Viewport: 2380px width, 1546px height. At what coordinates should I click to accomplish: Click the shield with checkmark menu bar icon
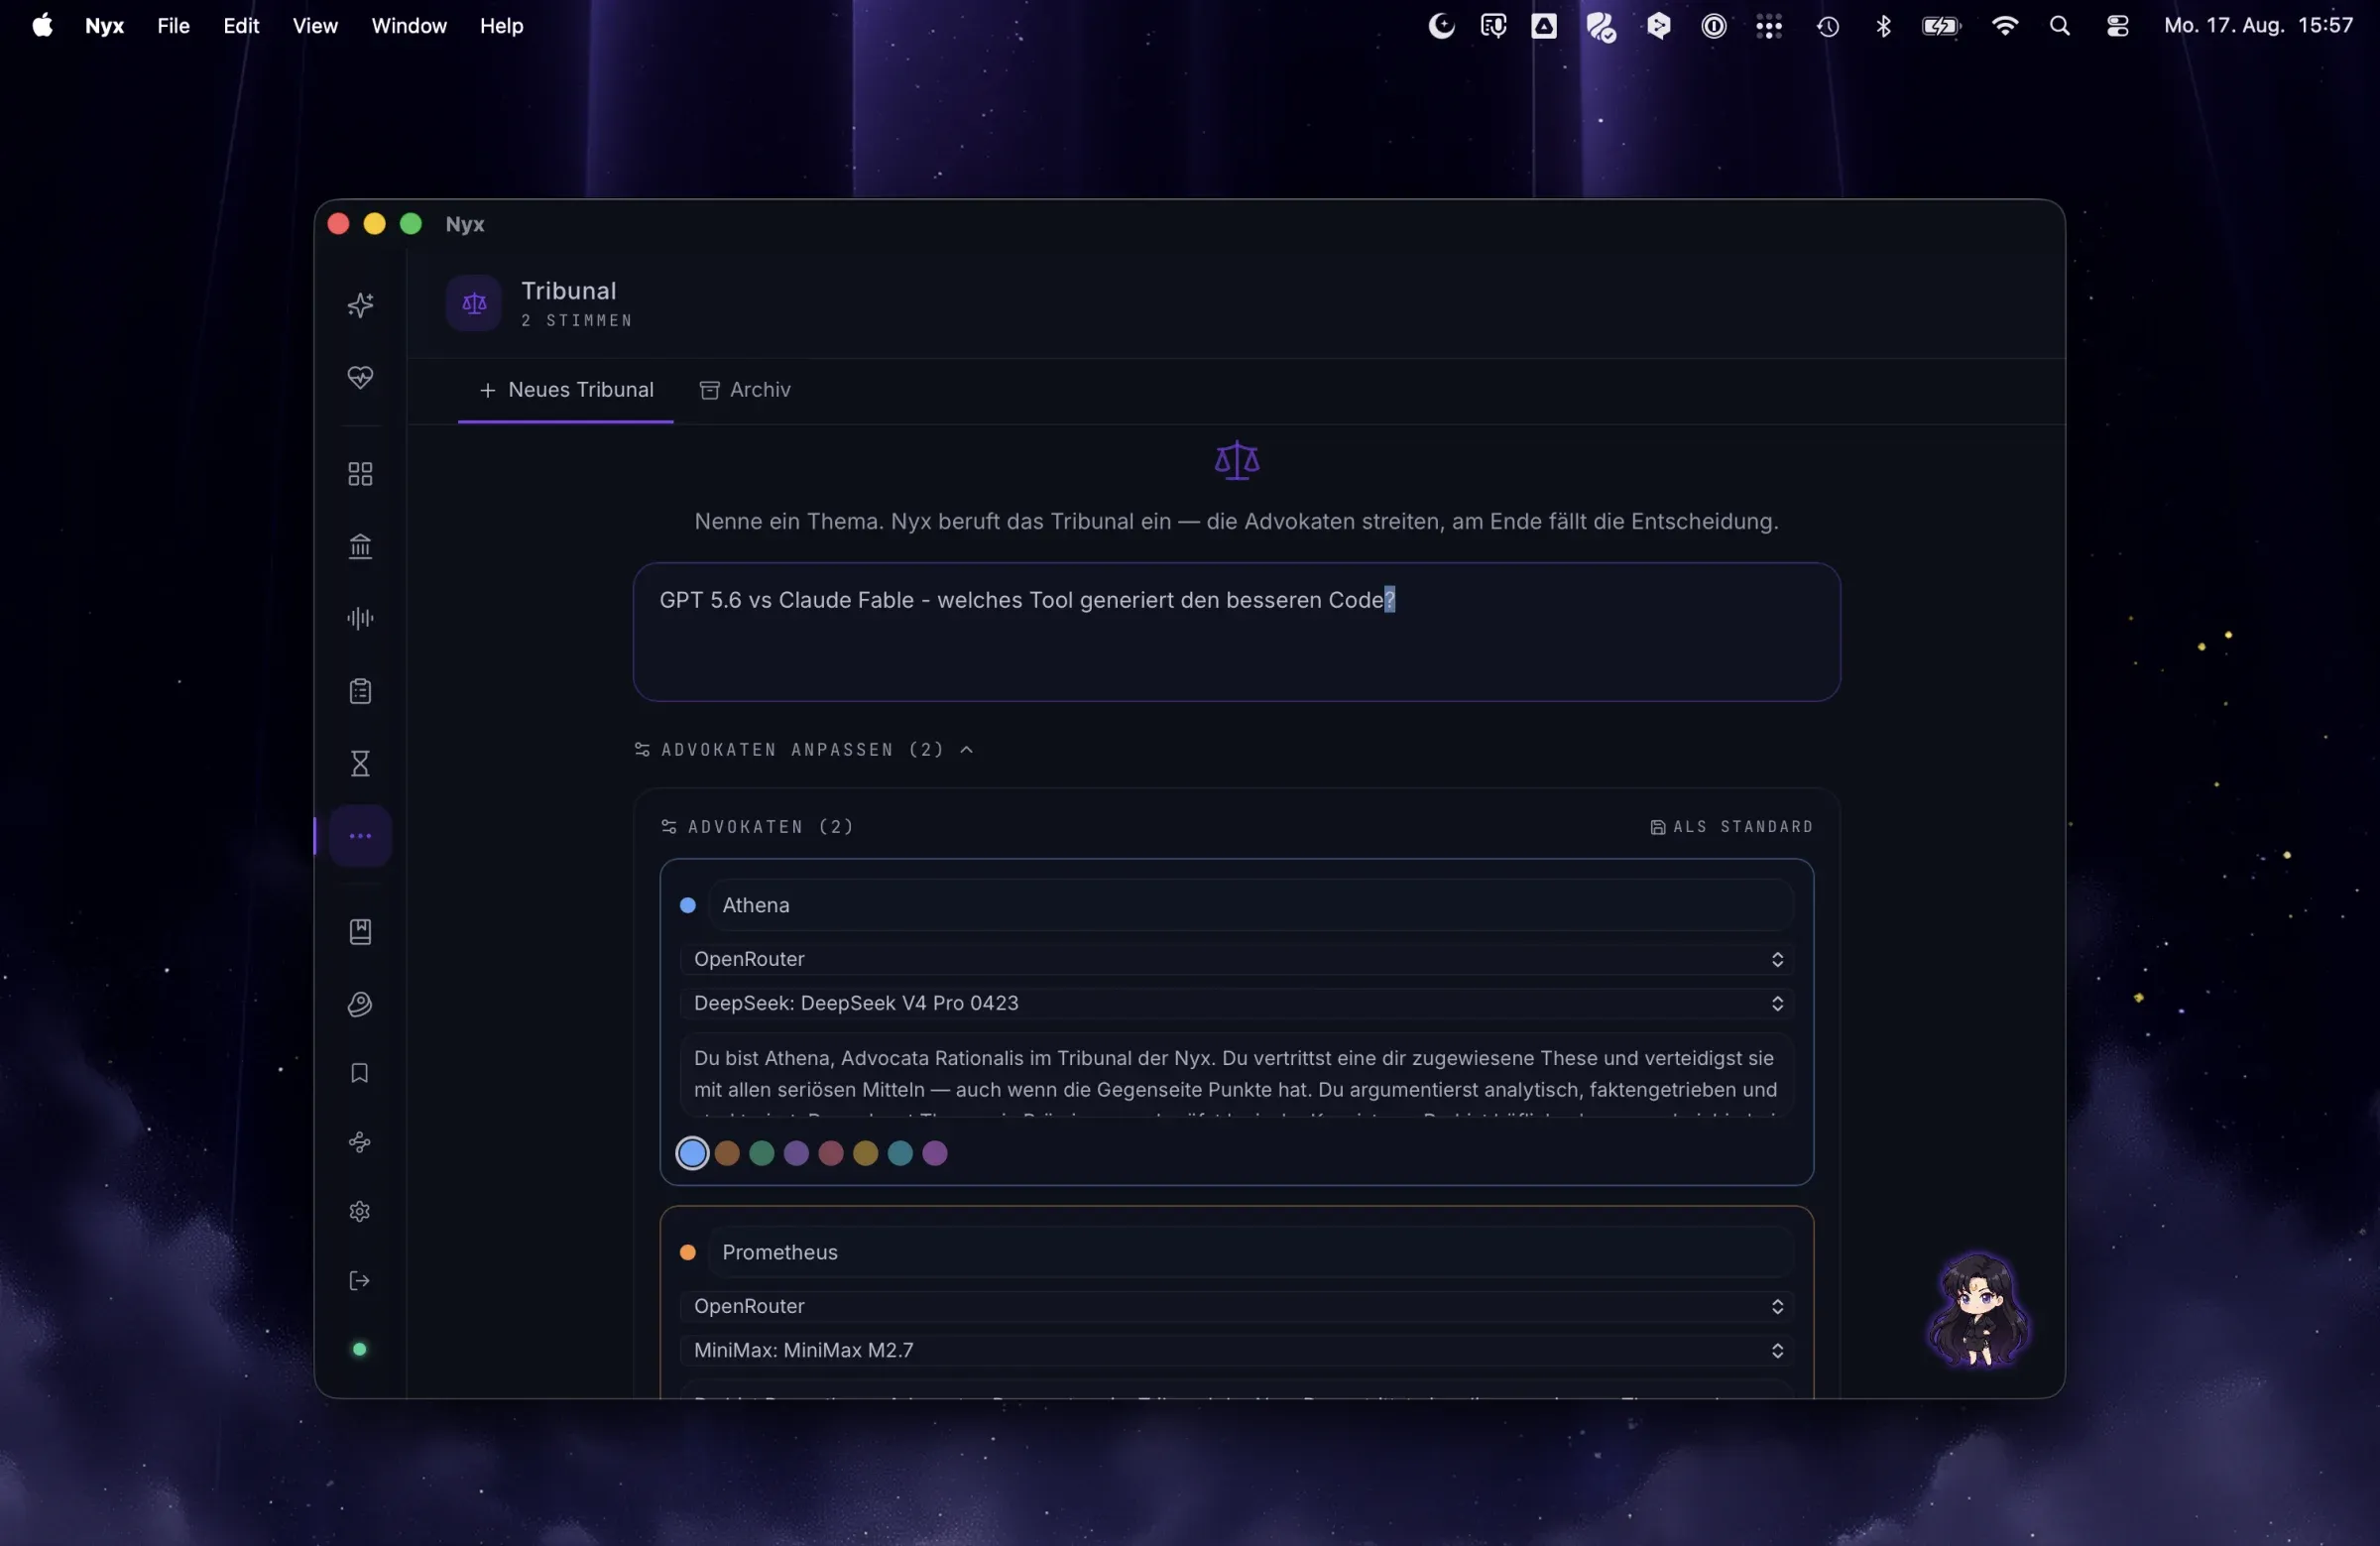pyautogui.click(x=1601, y=26)
